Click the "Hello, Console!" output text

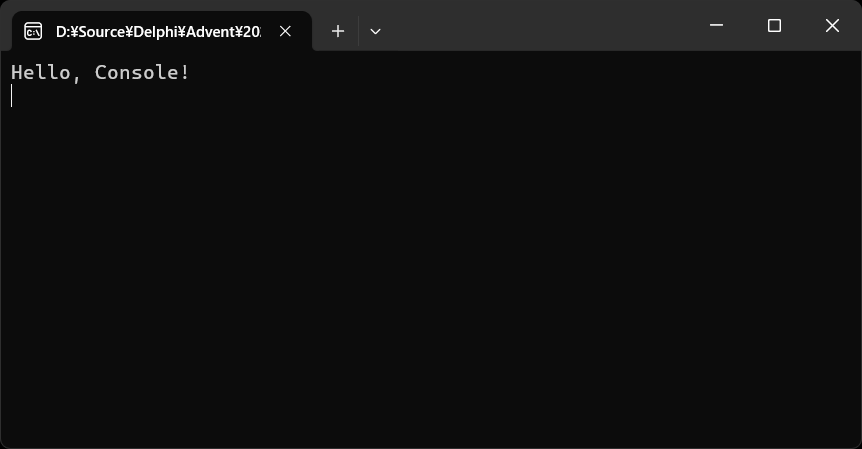(100, 73)
